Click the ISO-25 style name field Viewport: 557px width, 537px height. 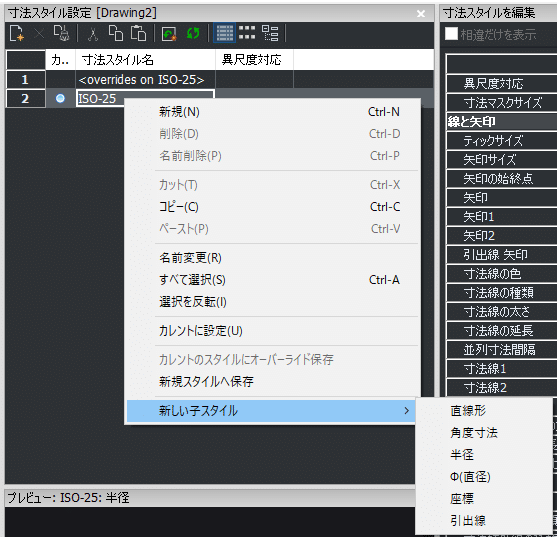coord(145,98)
